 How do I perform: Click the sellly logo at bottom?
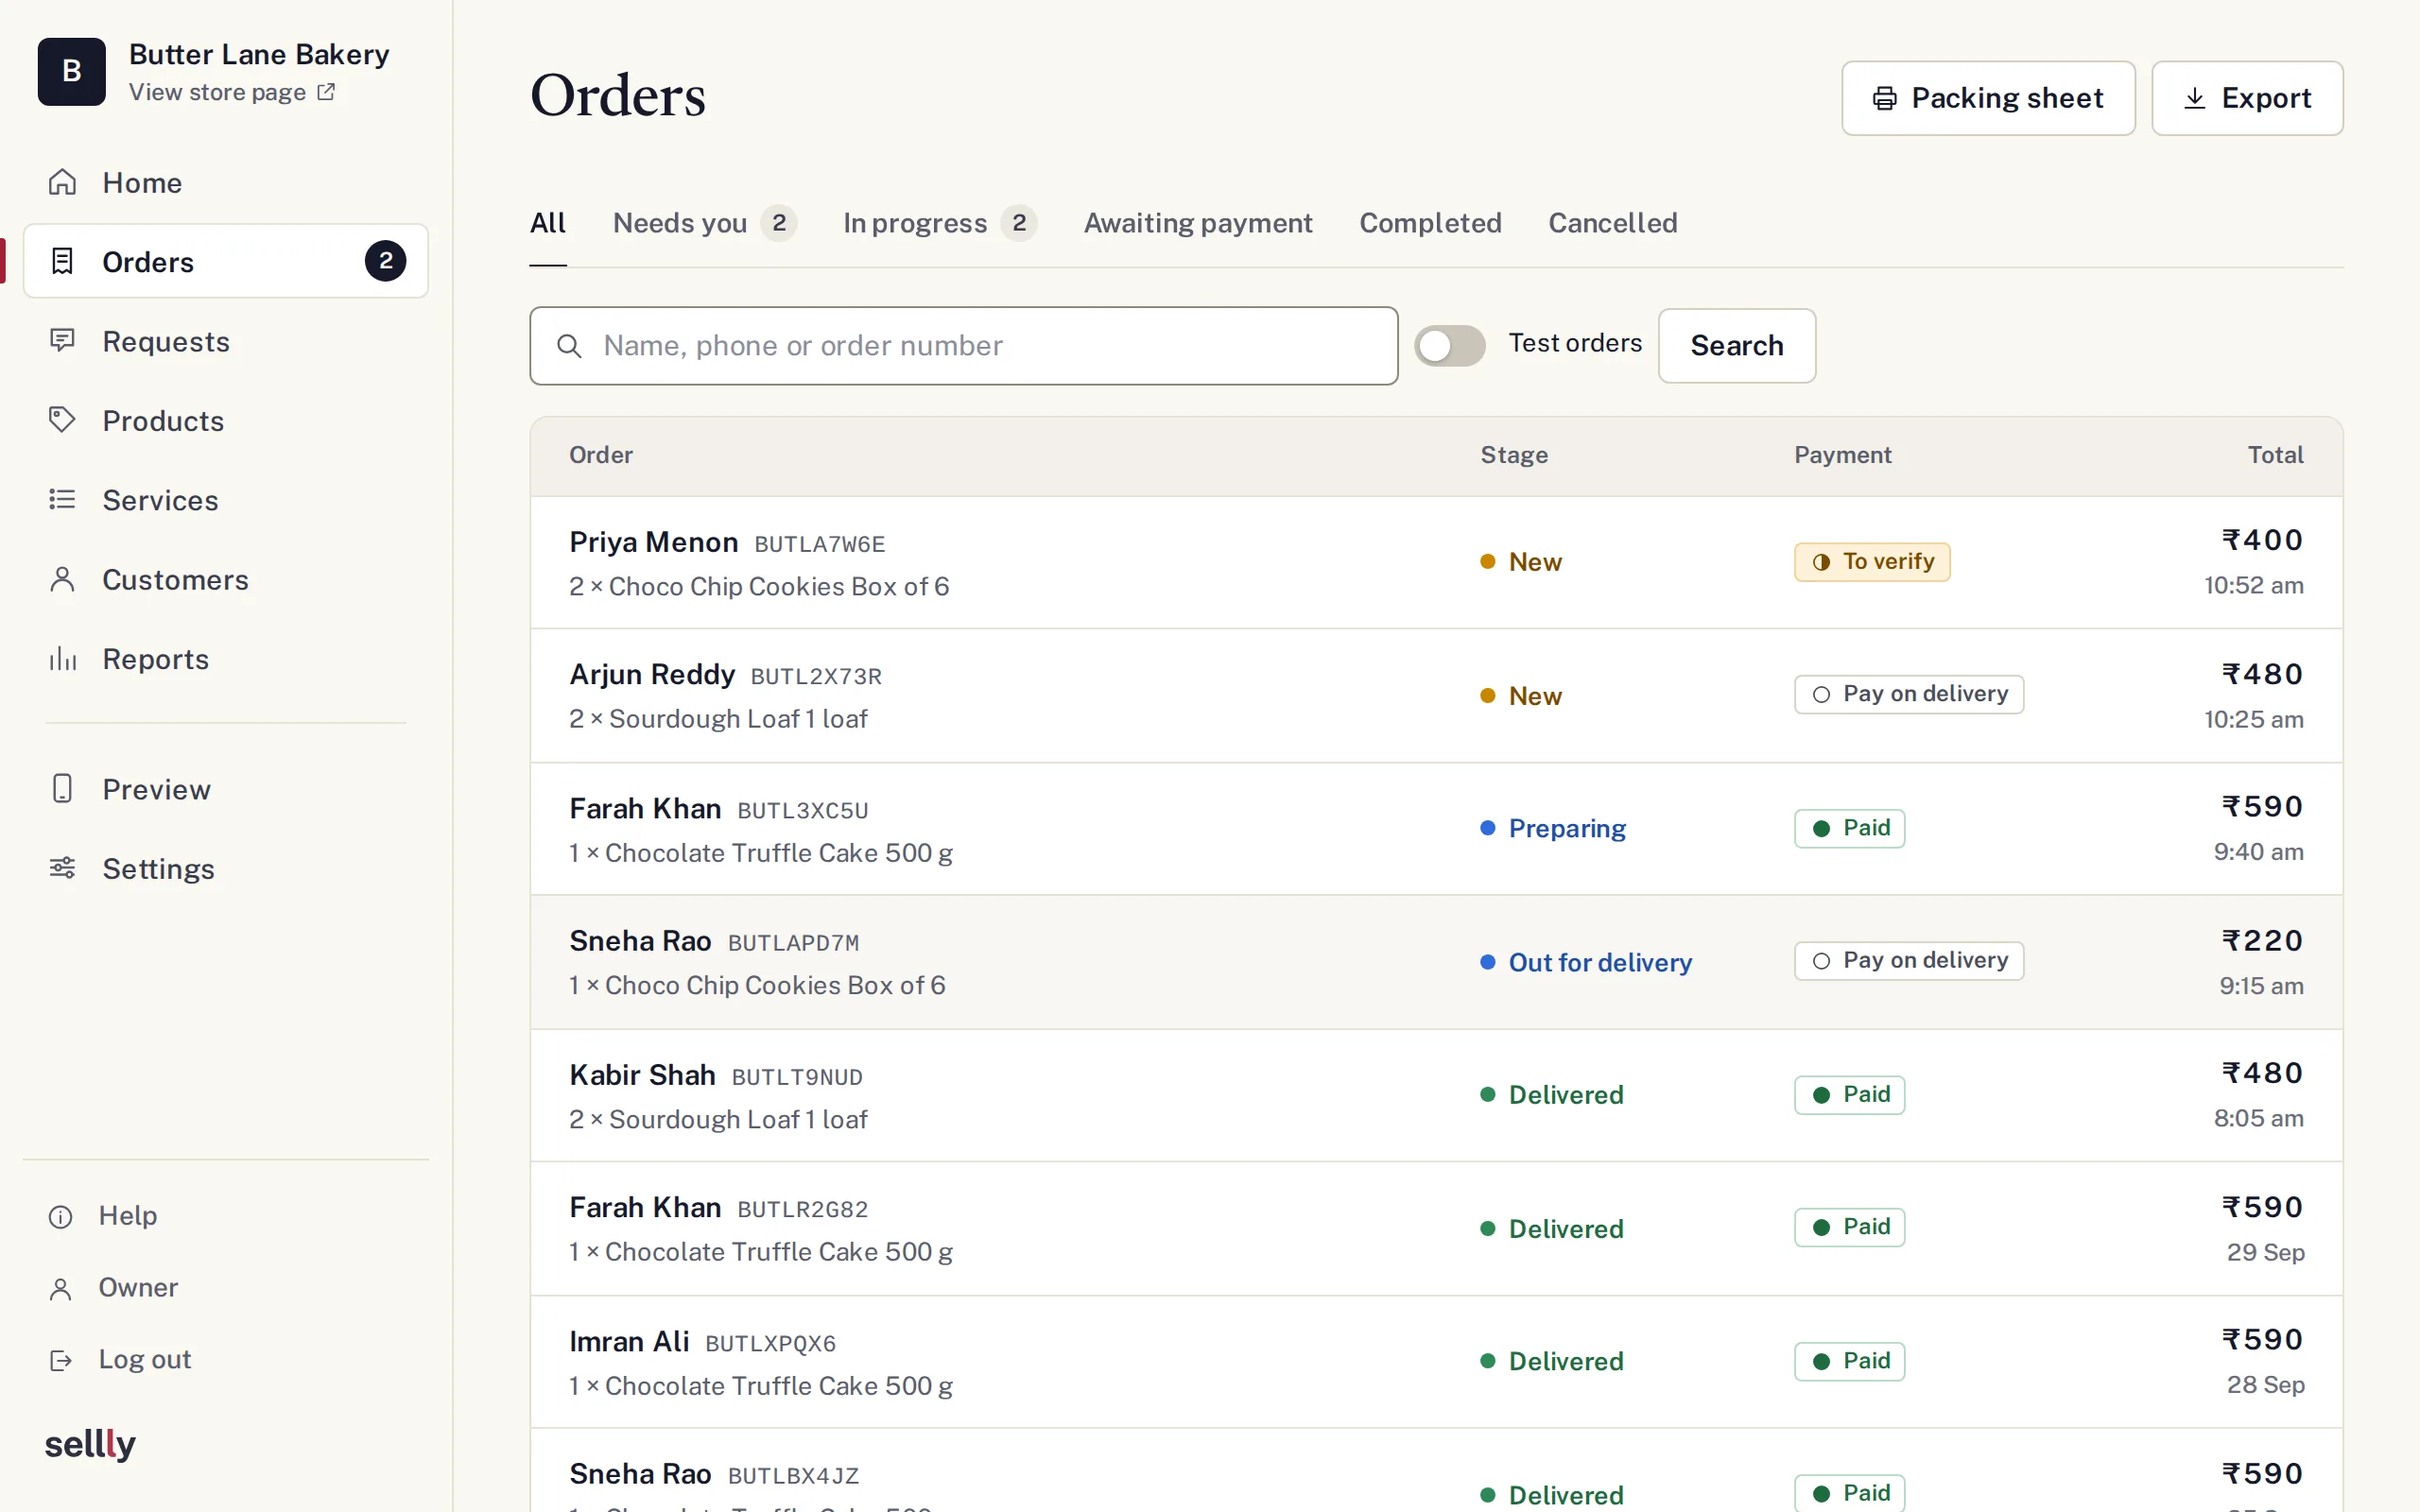click(x=90, y=1443)
